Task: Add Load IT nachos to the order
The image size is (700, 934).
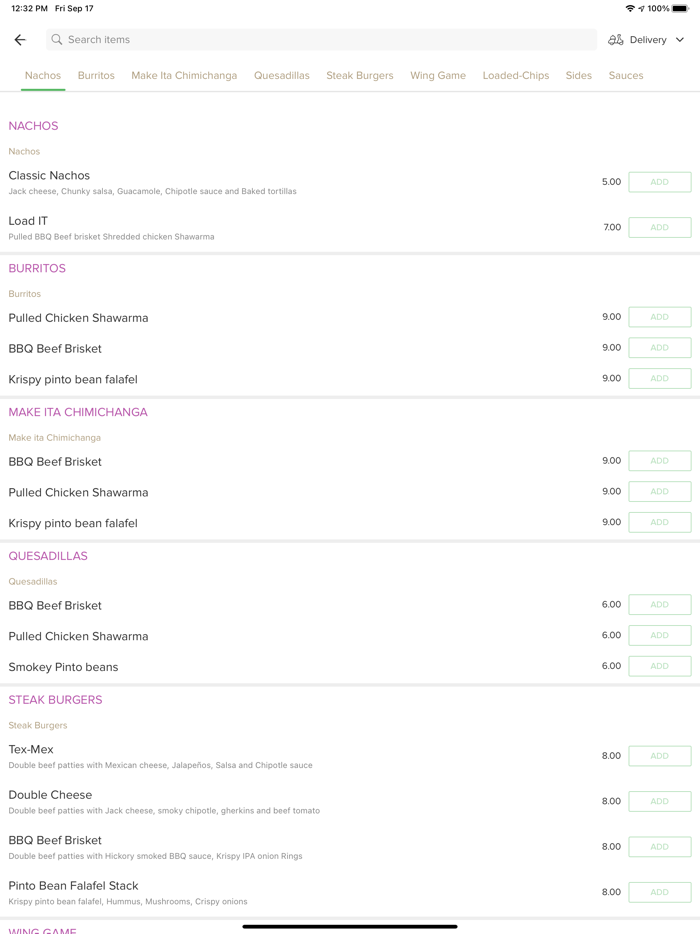Action: pyautogui.click(x=659, y=228)
